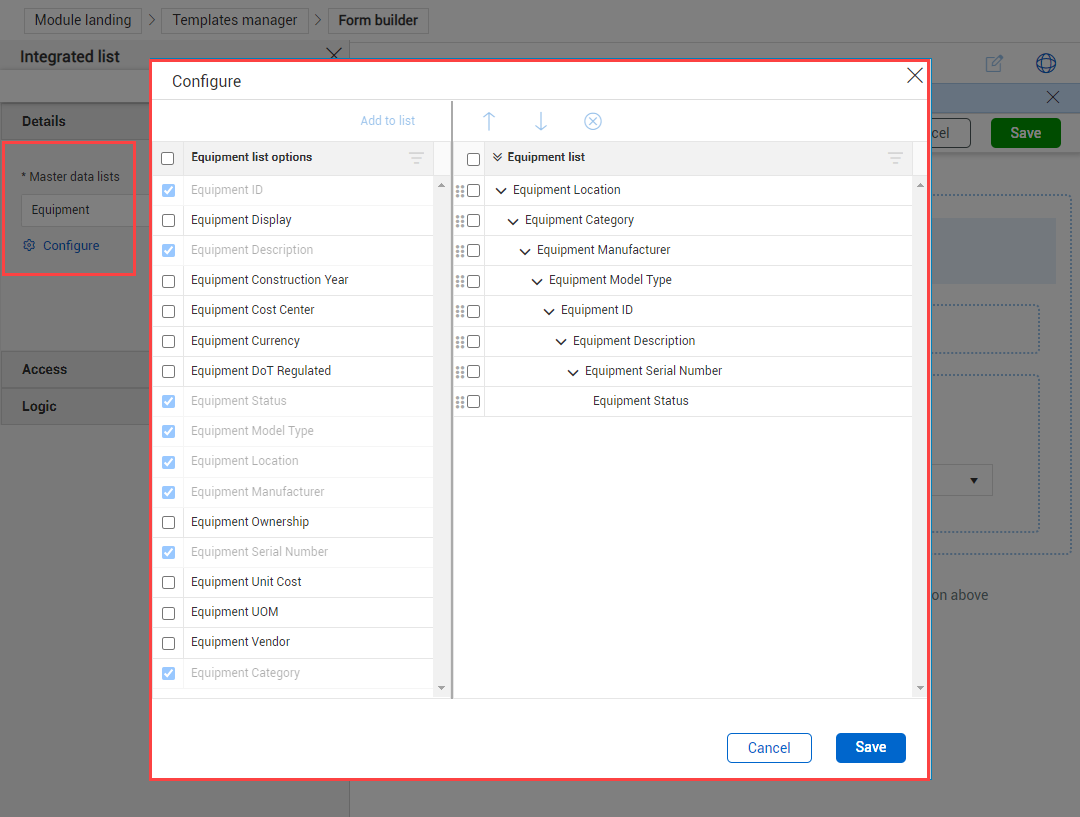Collapse the Equipment Location tree item
Image resolution: width=1080 pixels, height=817 pixels.
pyautogui.click(x=500, y=189)
